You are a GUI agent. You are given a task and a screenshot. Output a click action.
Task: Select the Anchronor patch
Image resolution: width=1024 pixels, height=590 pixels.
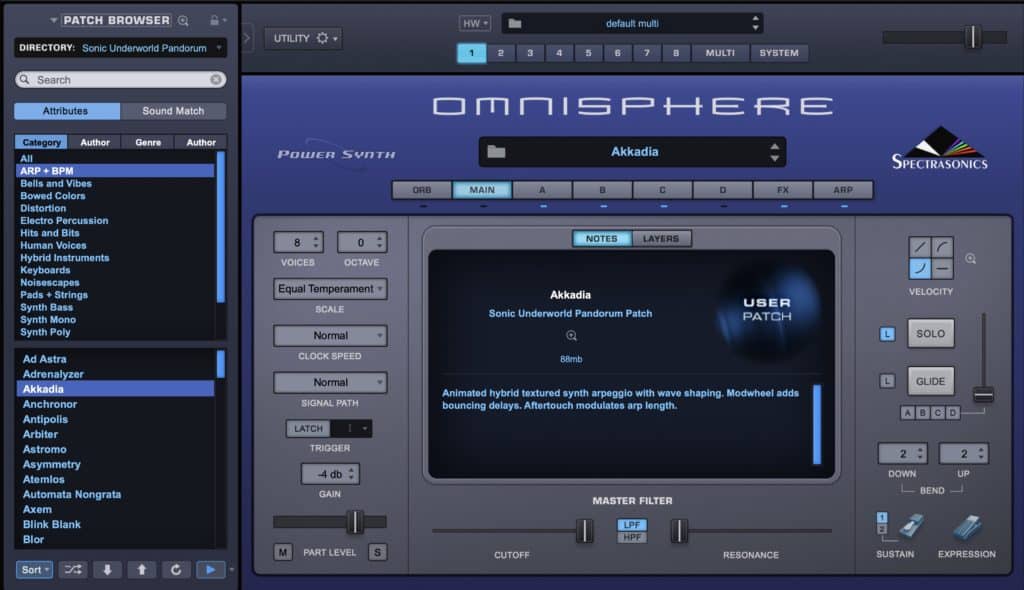tap(50, 404)
